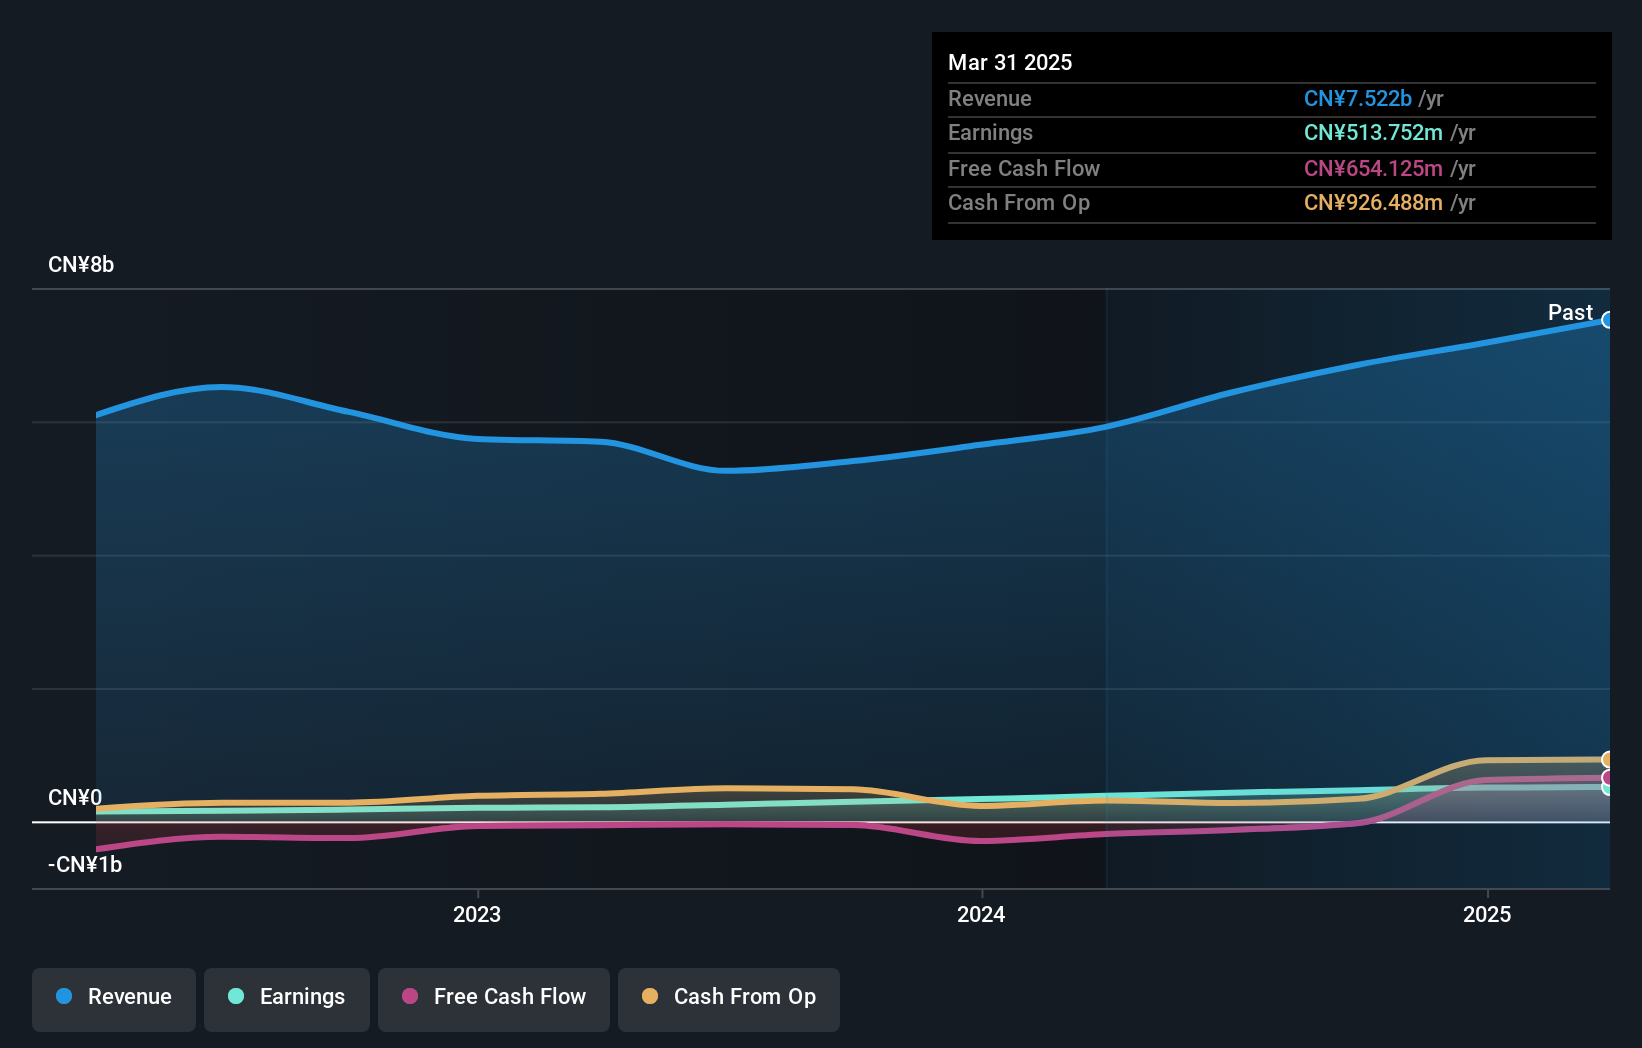
Task: Click the blue Revenue endpoint marker
Action: [x=1608, y=320]
